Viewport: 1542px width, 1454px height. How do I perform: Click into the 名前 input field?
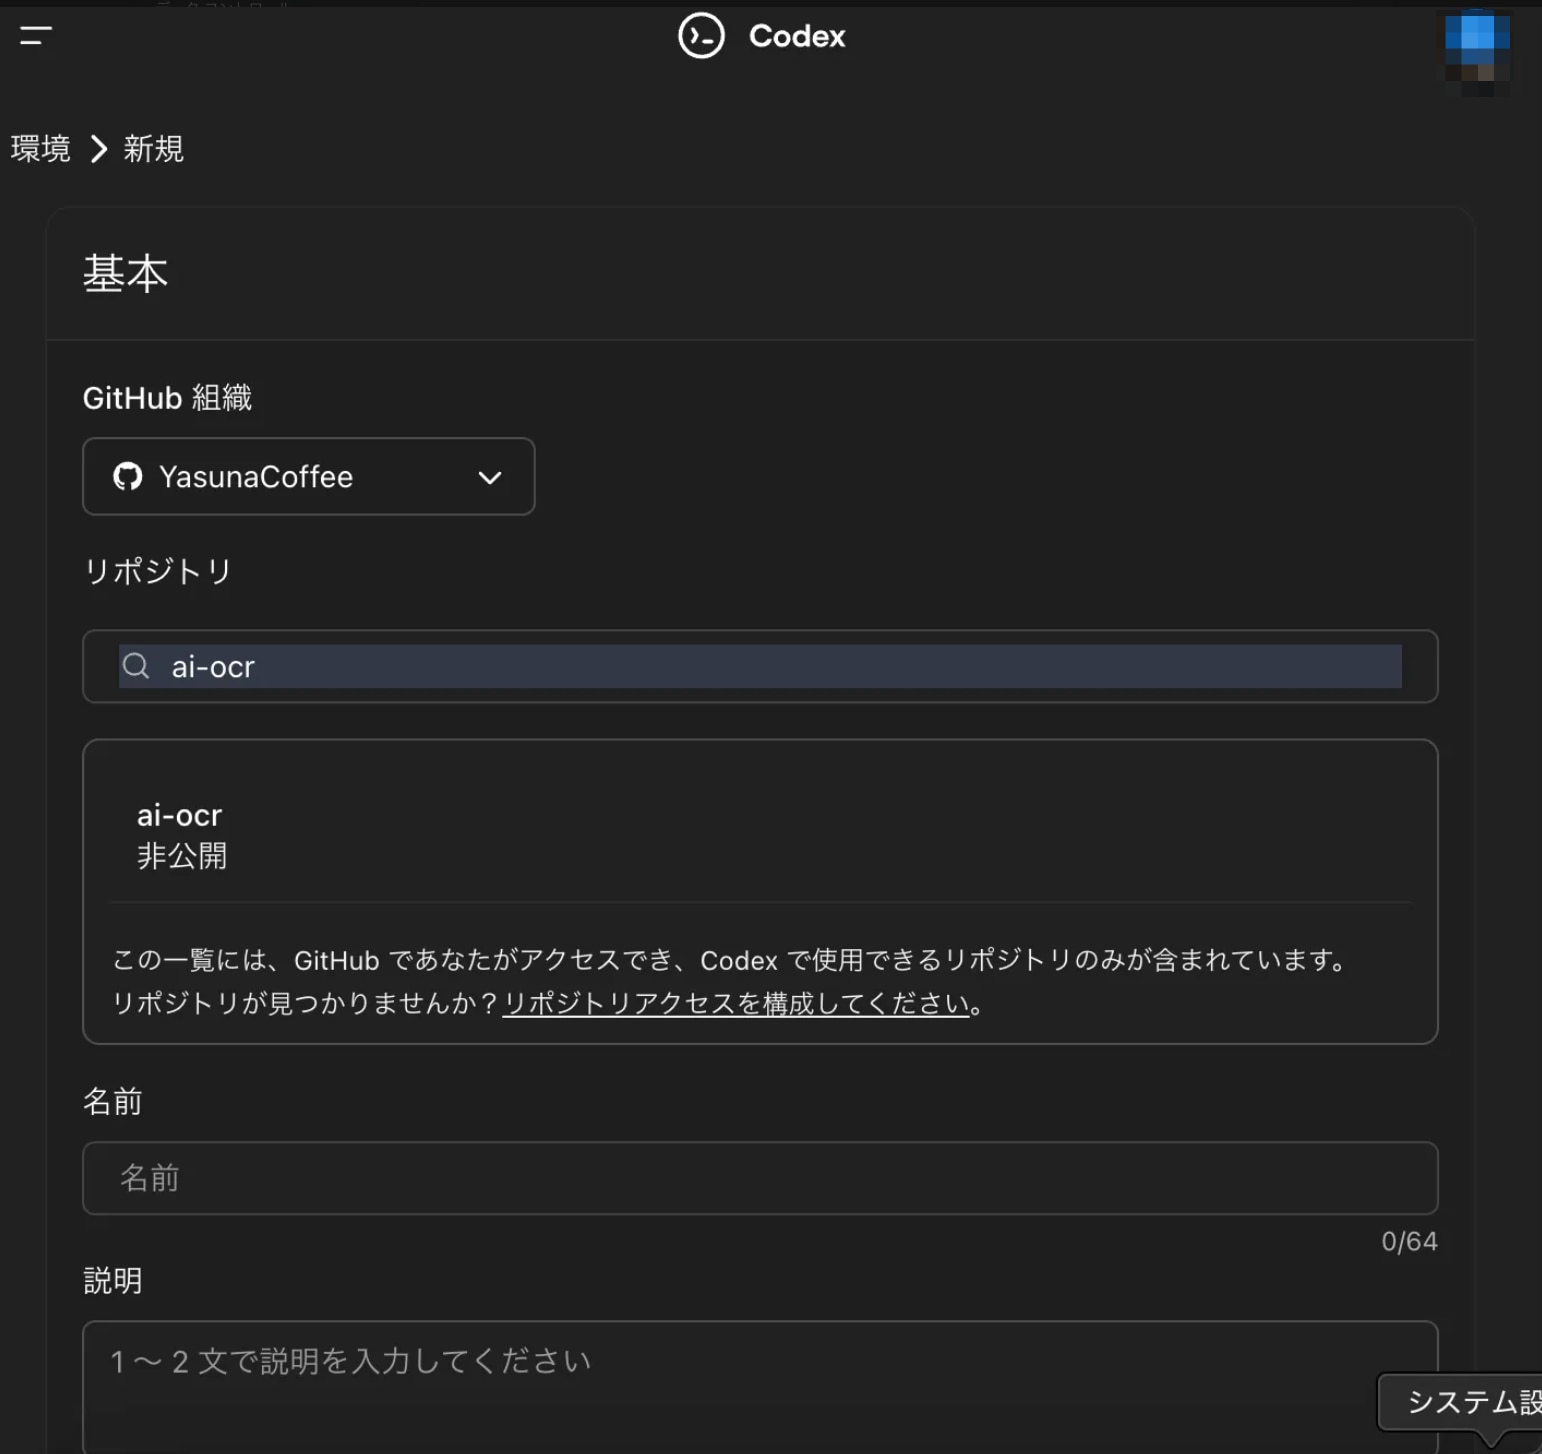point(760,1178)
